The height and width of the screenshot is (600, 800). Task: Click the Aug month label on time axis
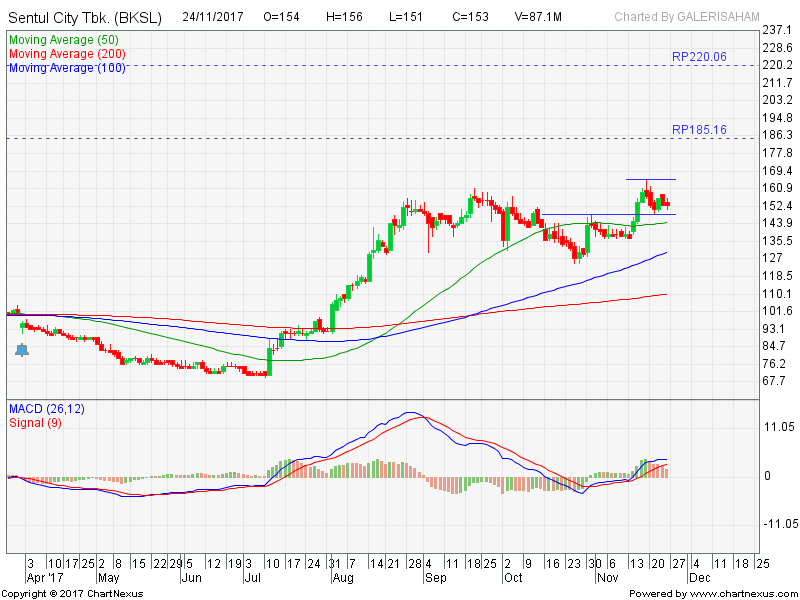point(343,578)
